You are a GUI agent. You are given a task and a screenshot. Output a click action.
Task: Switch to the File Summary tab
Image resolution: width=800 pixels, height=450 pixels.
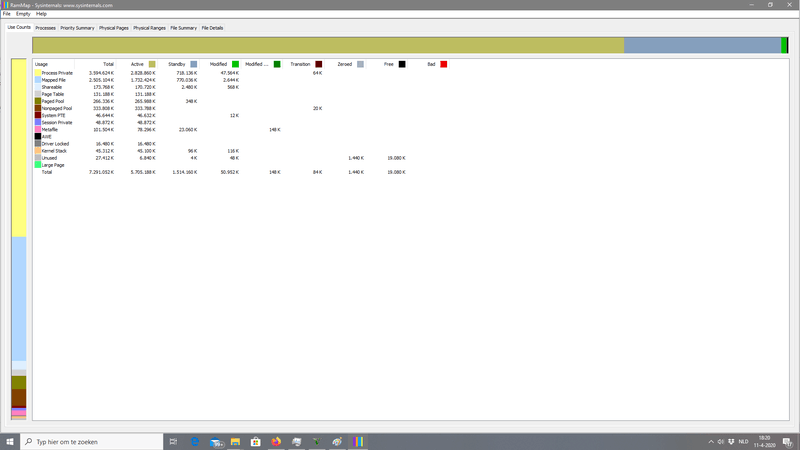pos(184,28)
